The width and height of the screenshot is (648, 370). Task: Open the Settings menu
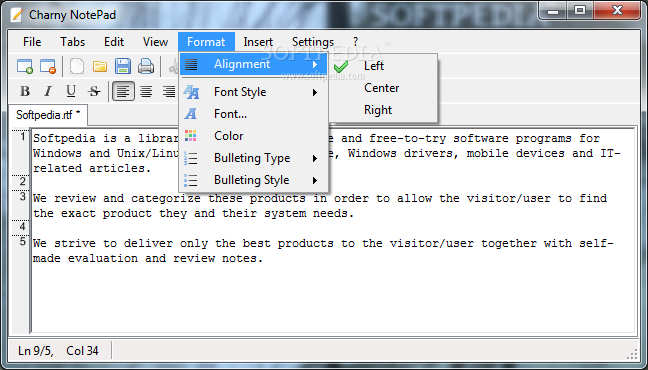[x=313, y=42]
